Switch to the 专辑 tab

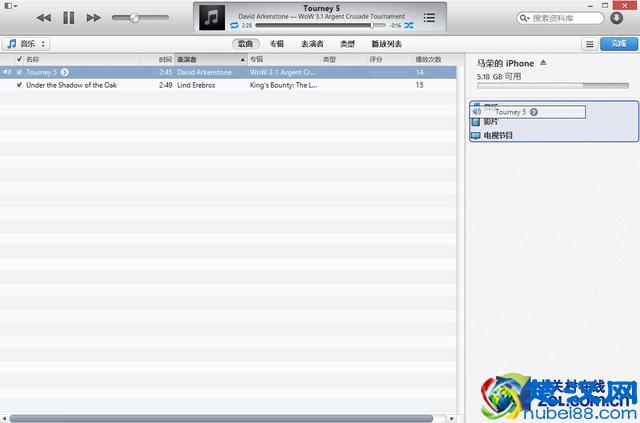pos(277,44)
